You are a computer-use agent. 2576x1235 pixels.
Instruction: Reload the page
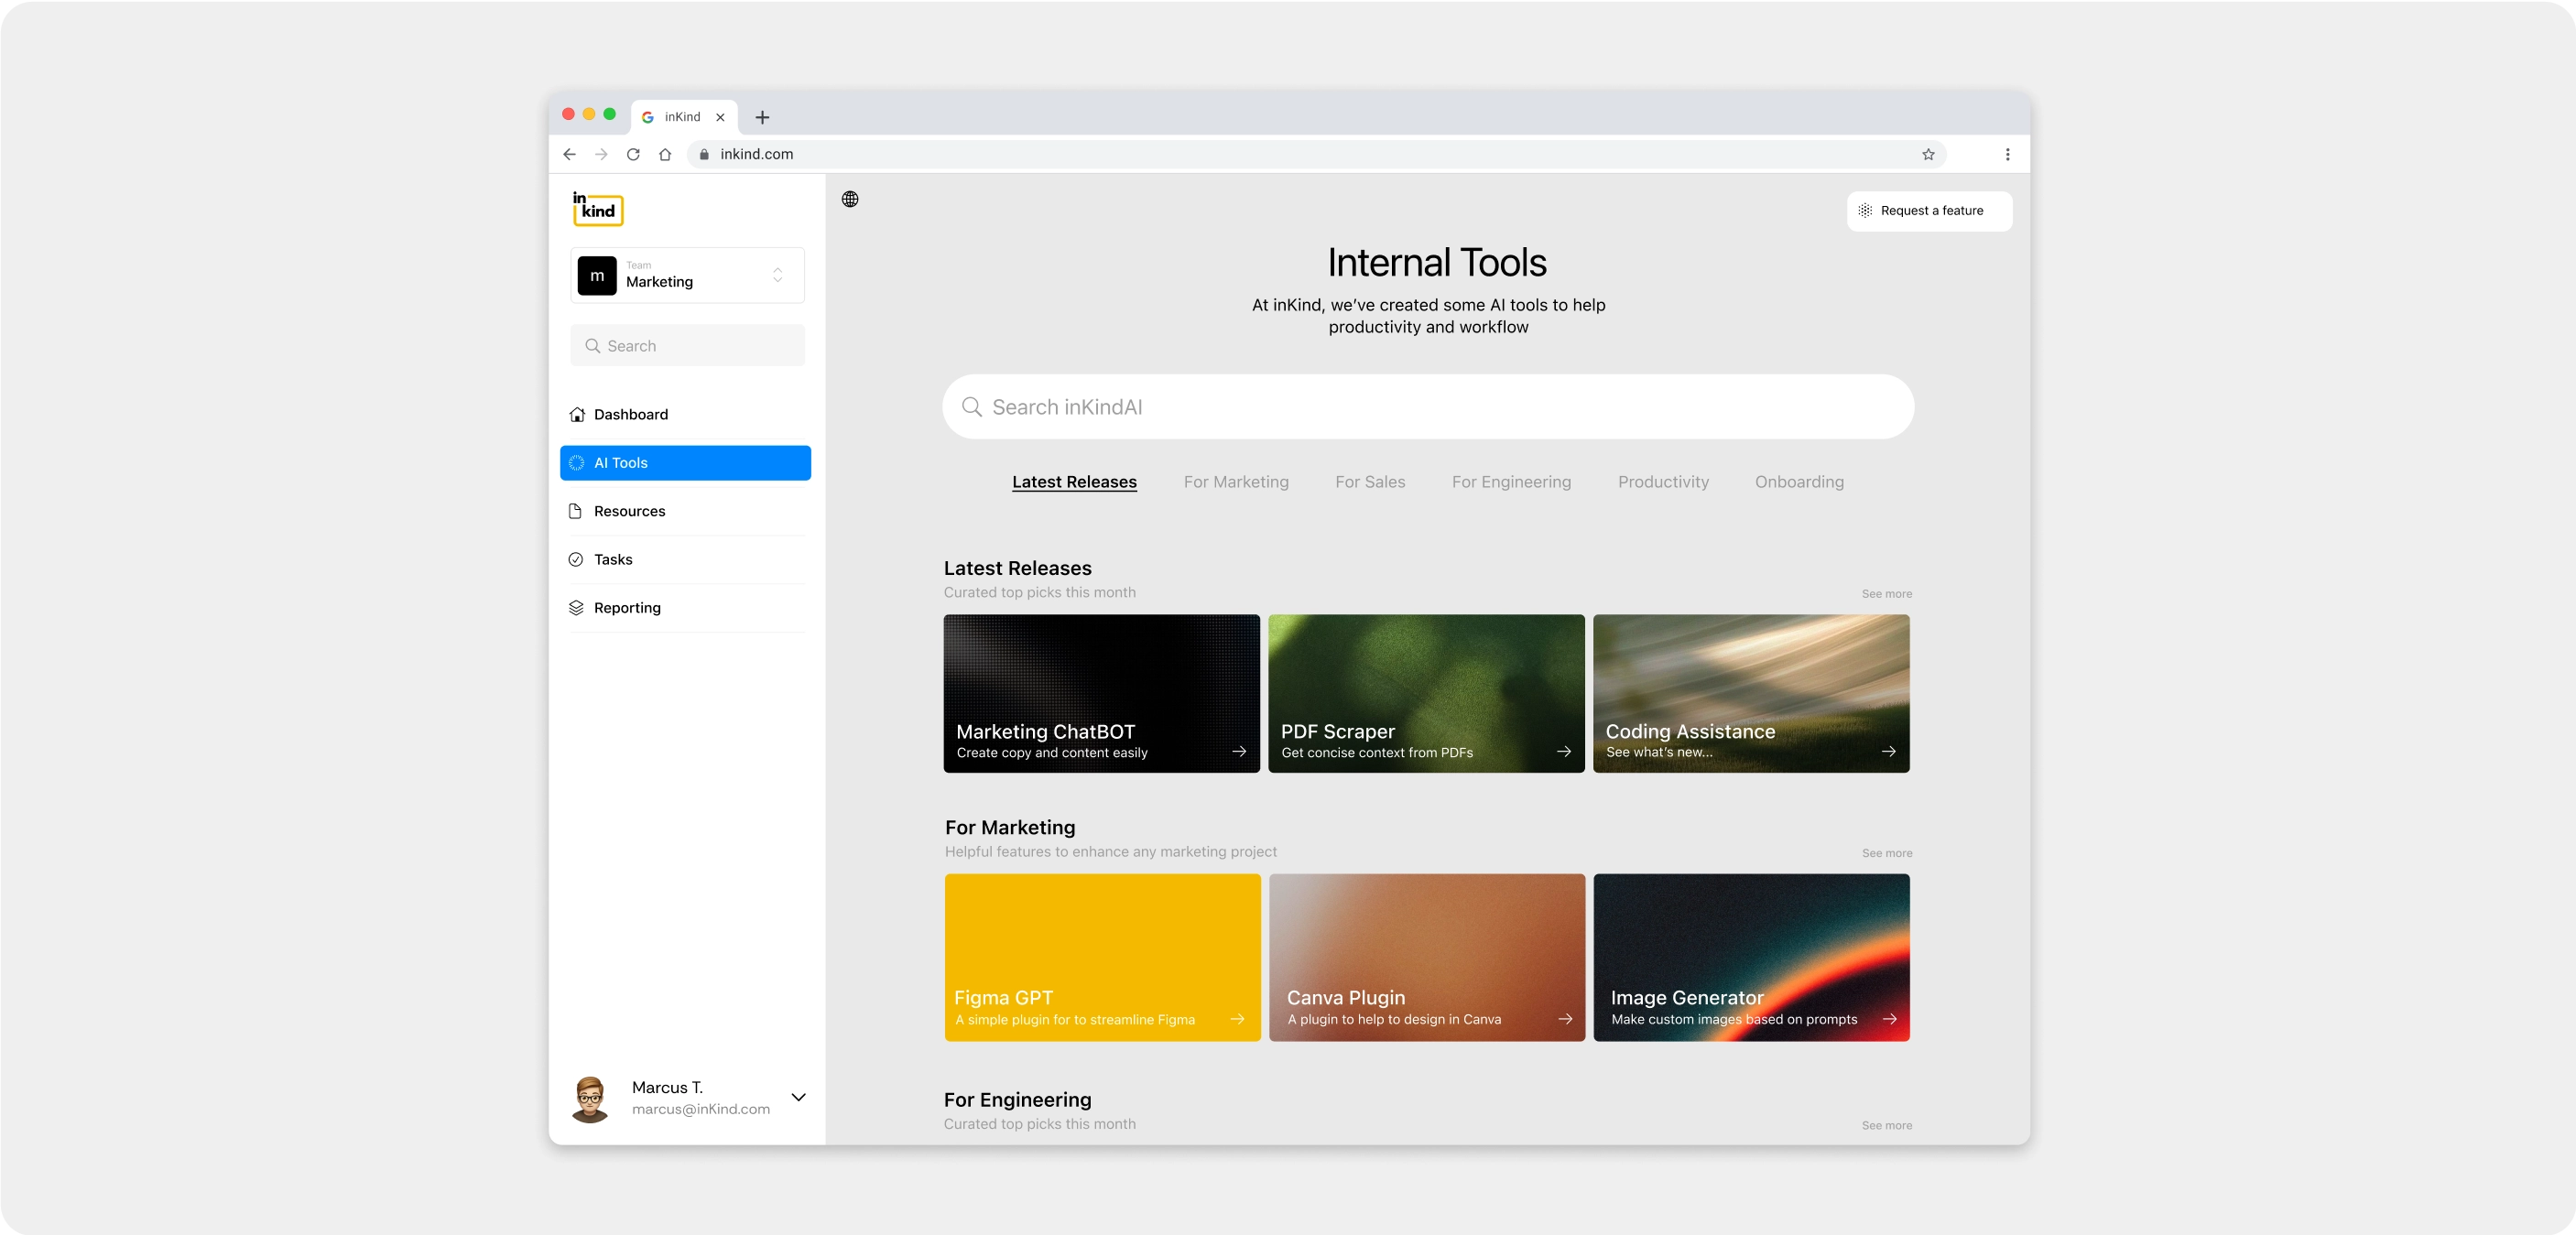point(633,154)
